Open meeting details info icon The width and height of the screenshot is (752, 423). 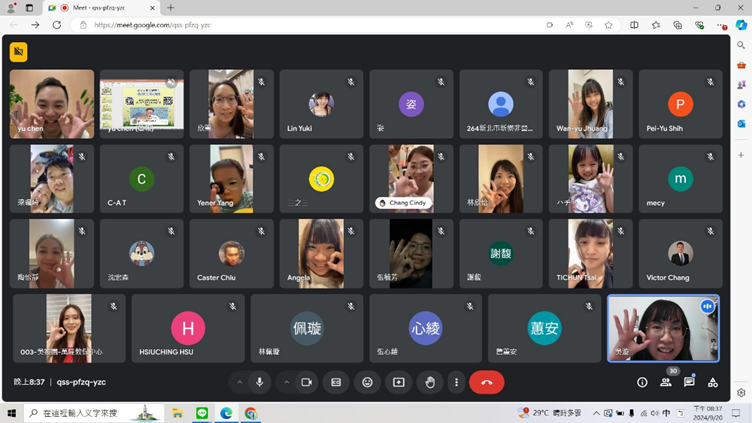(642, 382)
